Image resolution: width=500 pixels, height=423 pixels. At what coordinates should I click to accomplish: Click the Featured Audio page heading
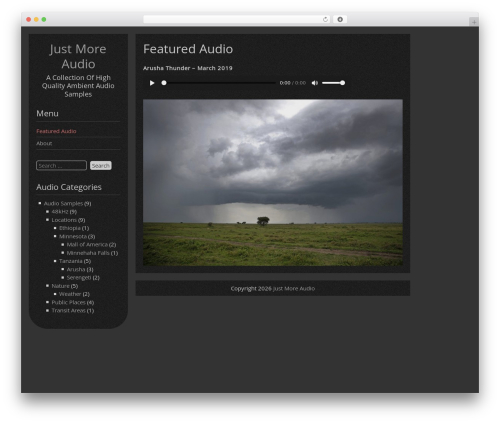tap(188, 49)
